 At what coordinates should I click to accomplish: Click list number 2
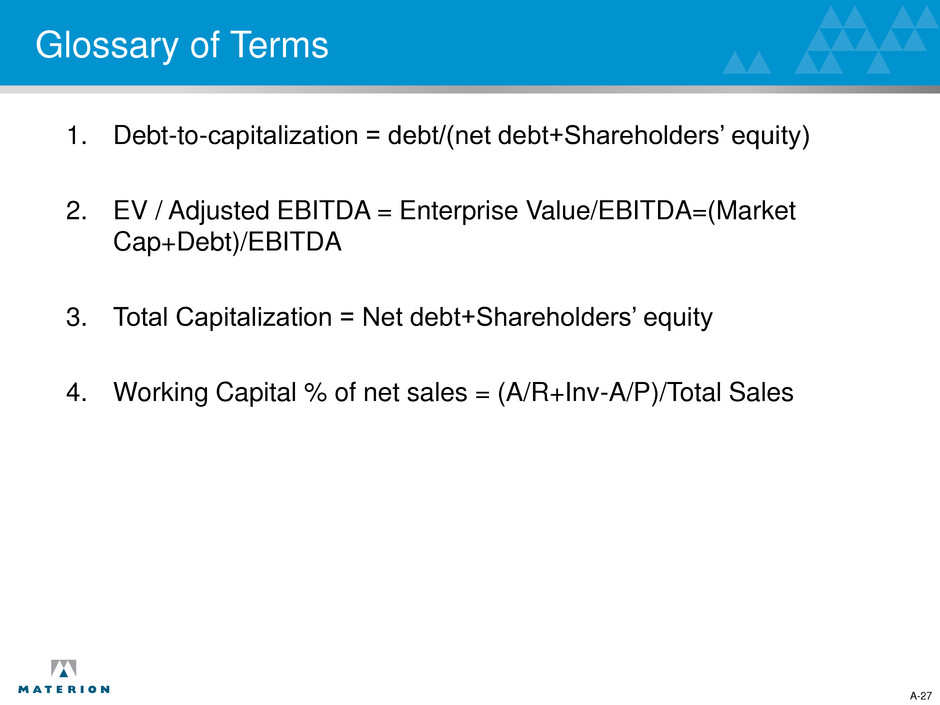[76, 211]
